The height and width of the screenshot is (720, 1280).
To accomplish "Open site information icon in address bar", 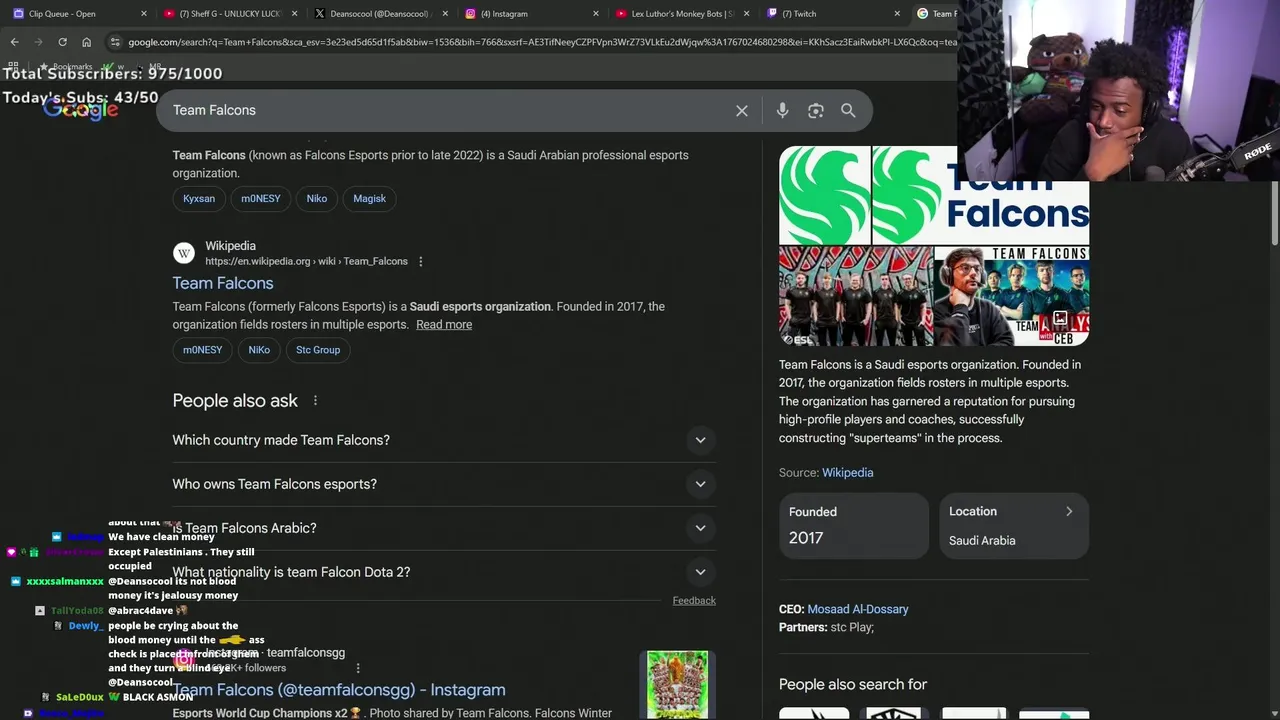I will tap(116, 42).
